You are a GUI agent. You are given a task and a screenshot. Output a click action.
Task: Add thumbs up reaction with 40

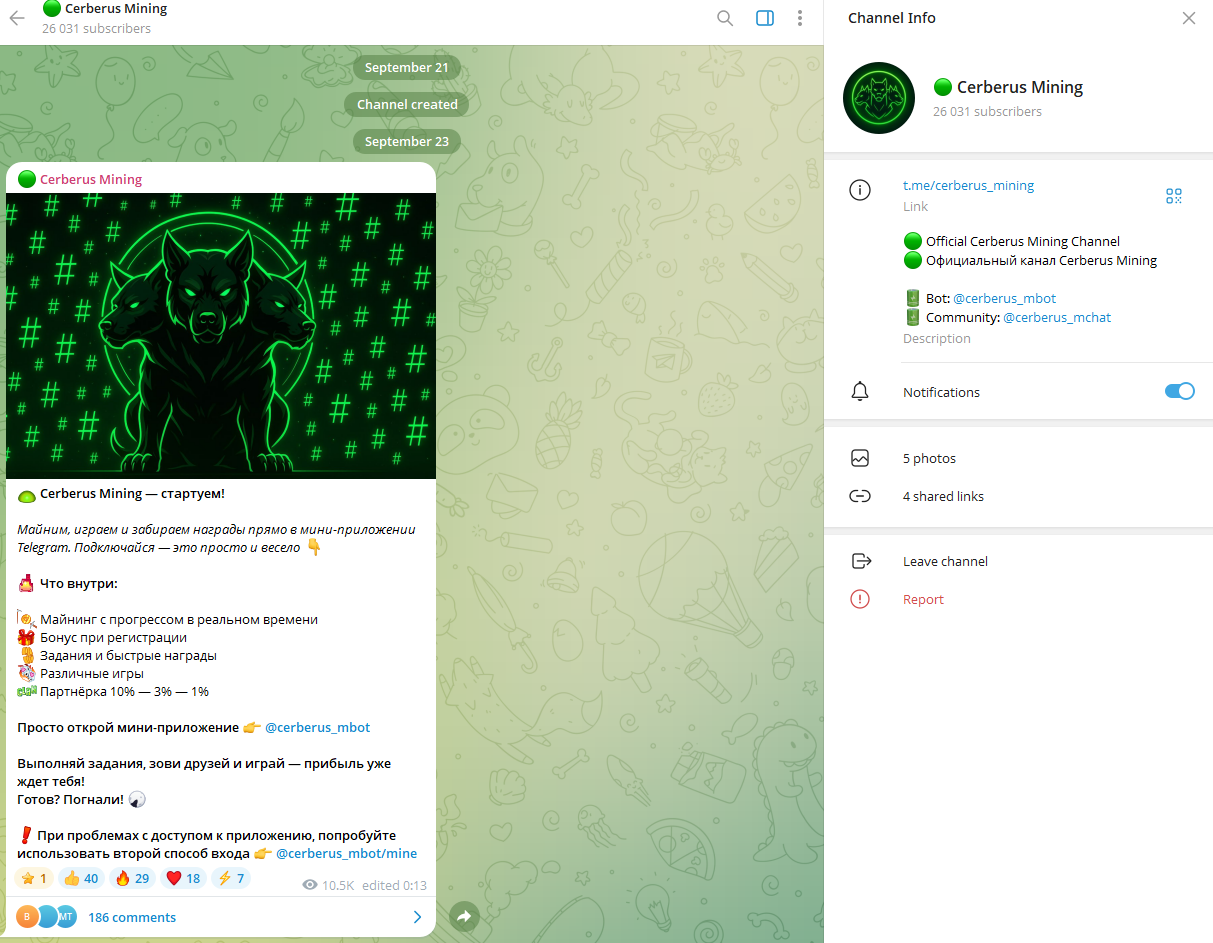(80, 878)
